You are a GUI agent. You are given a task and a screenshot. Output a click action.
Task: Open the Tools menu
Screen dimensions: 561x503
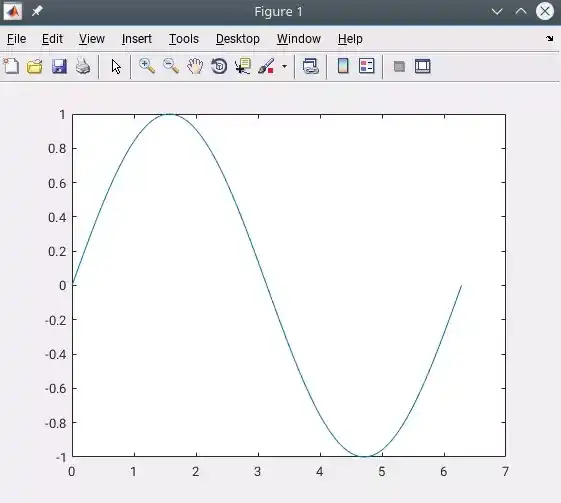[184, 39]
